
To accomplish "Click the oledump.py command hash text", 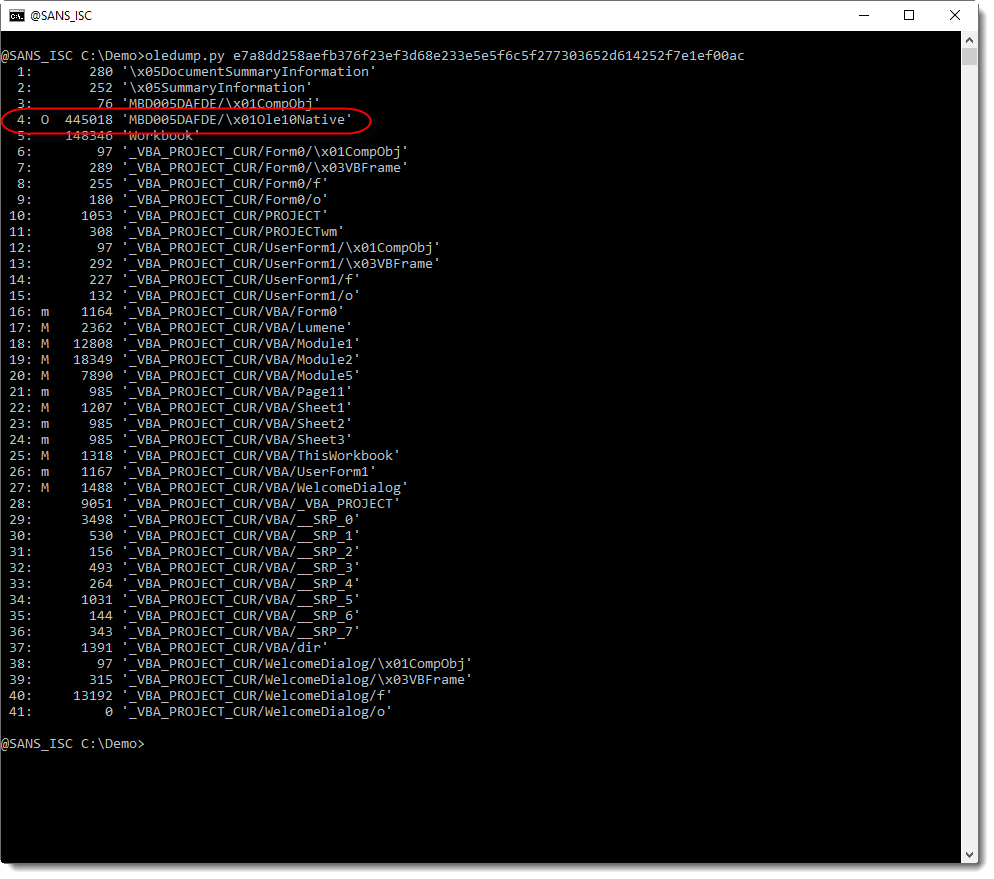I will coord(488,56).
